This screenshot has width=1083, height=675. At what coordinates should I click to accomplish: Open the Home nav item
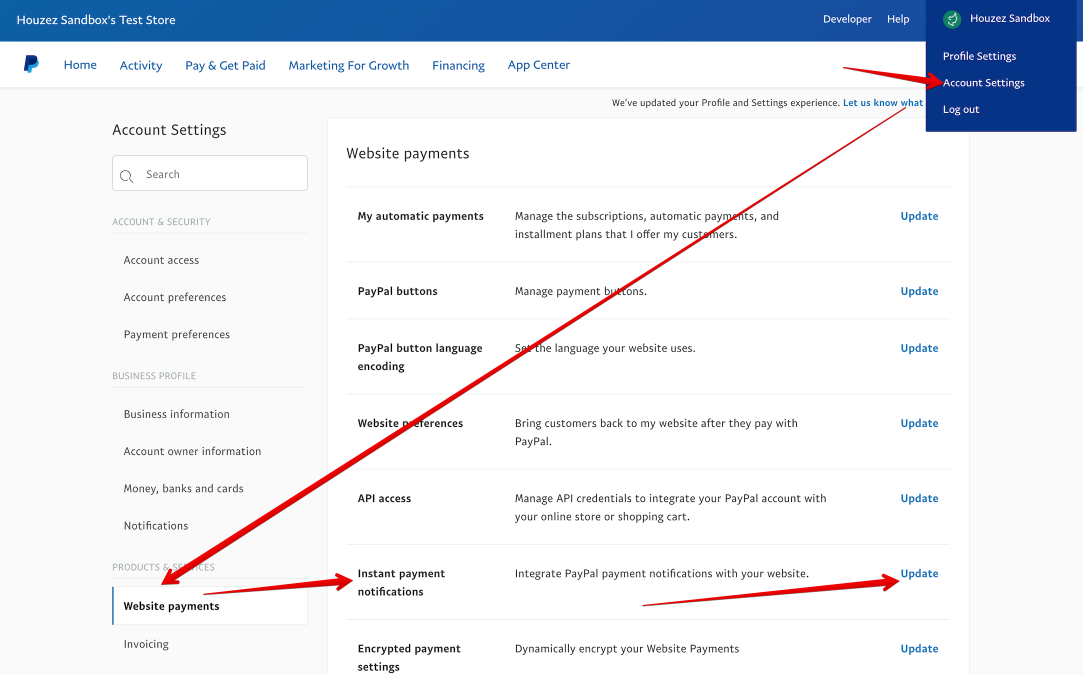pyautogui.click(x=80, y=64)
